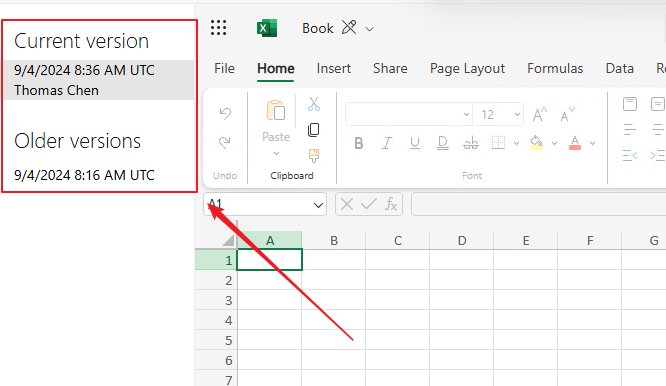Toggle Double Underline formatting
The height and width of the screenshot is (386, 666).
[x=443, y=144]
